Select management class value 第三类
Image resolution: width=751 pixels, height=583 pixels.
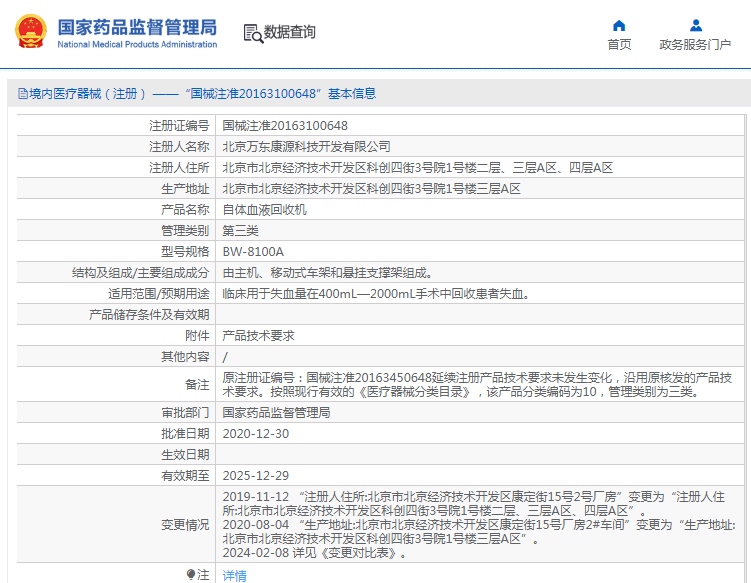pyautogui.click(x=240, y=231)
